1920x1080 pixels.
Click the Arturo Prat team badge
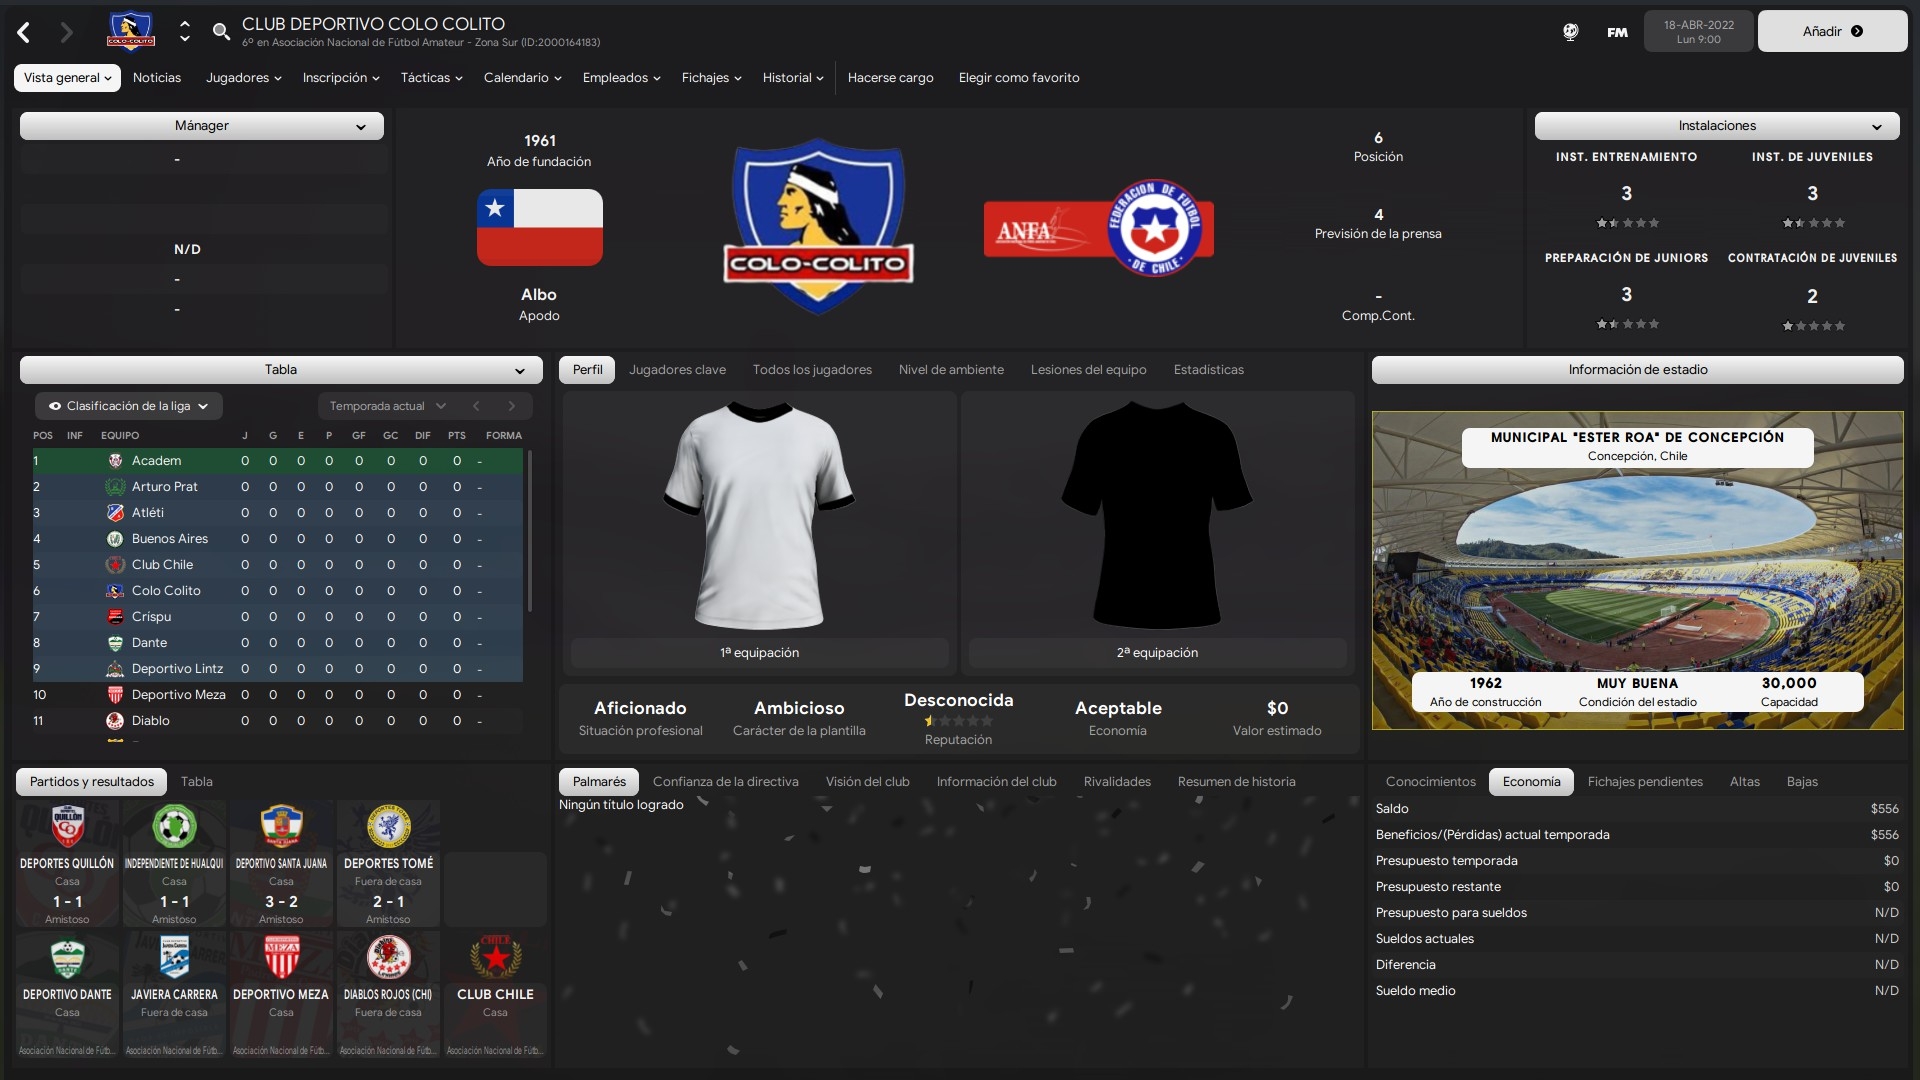click(x=115, y=487)
